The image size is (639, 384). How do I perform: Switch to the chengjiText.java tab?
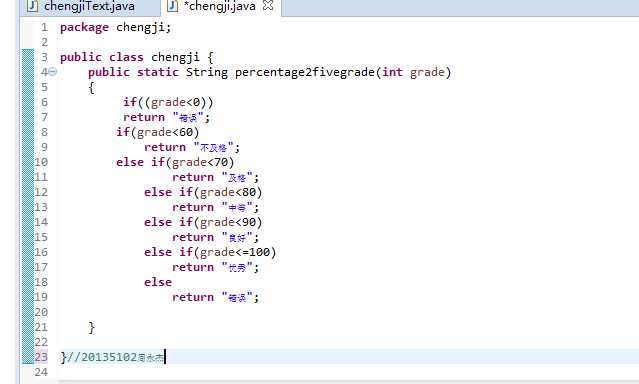pos(89,7)
